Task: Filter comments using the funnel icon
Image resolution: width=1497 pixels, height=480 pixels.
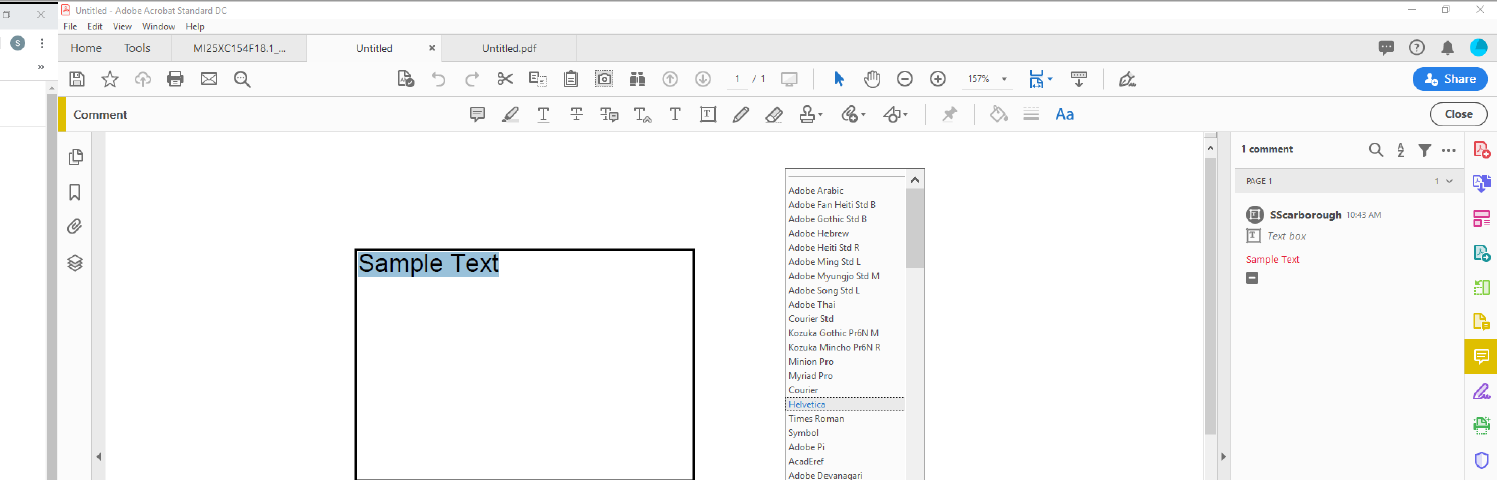Action: [x=1425, y=150]
